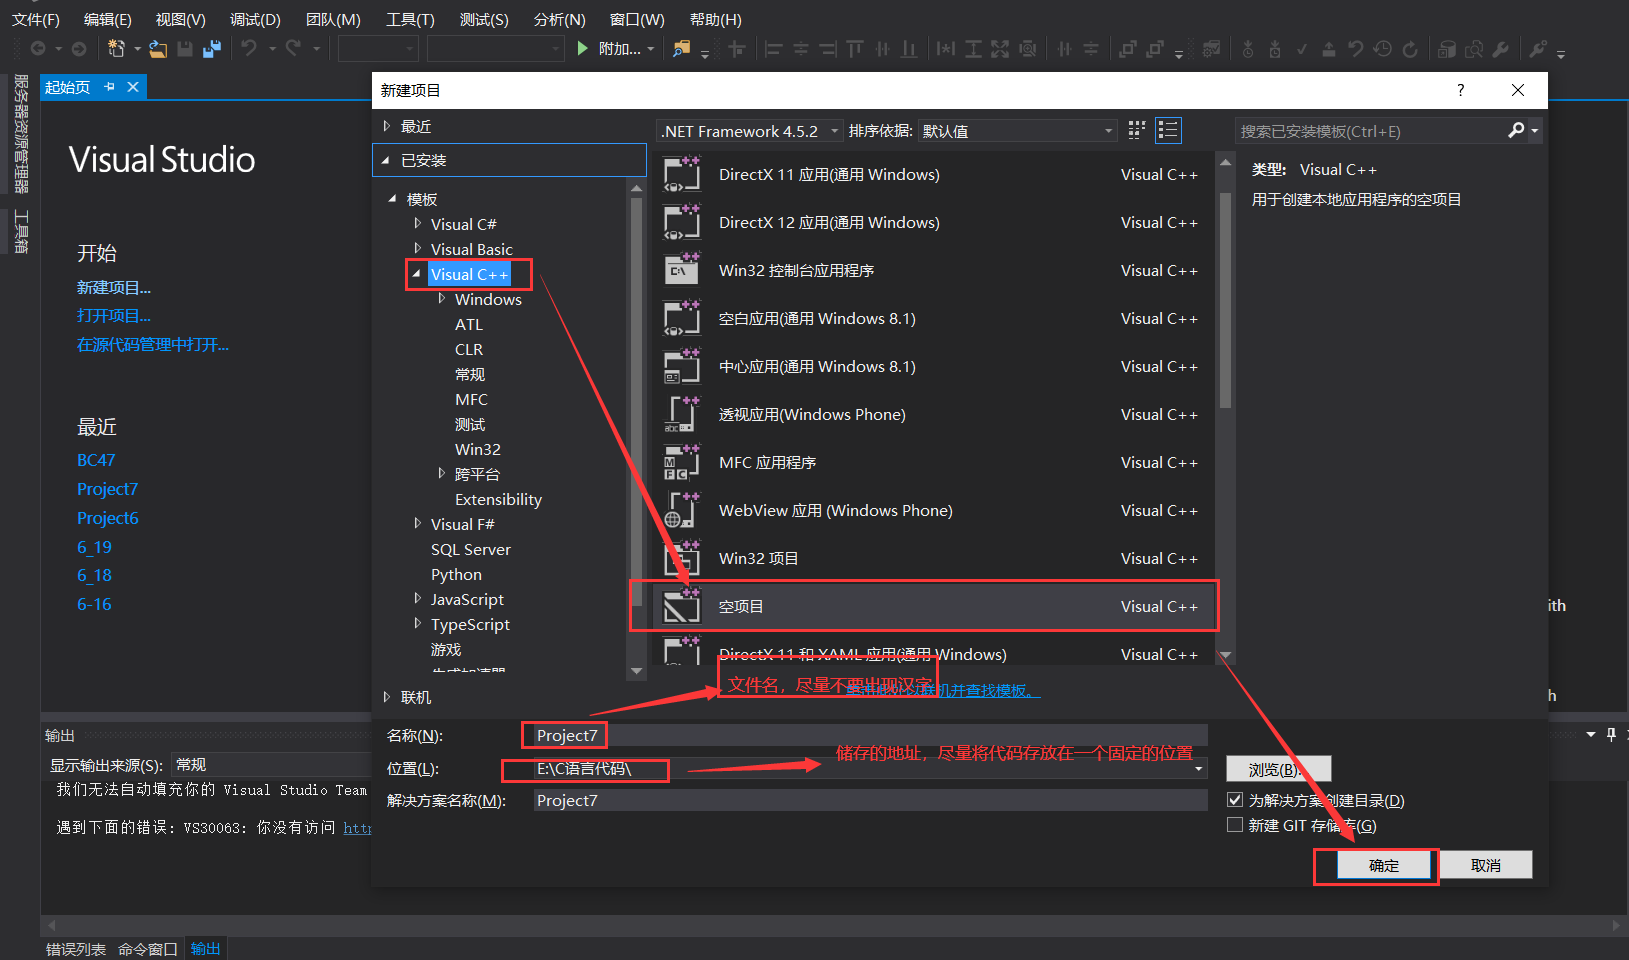
Task: Click the Find in Files toolbar icon
Action: click(x=682, y=48)
